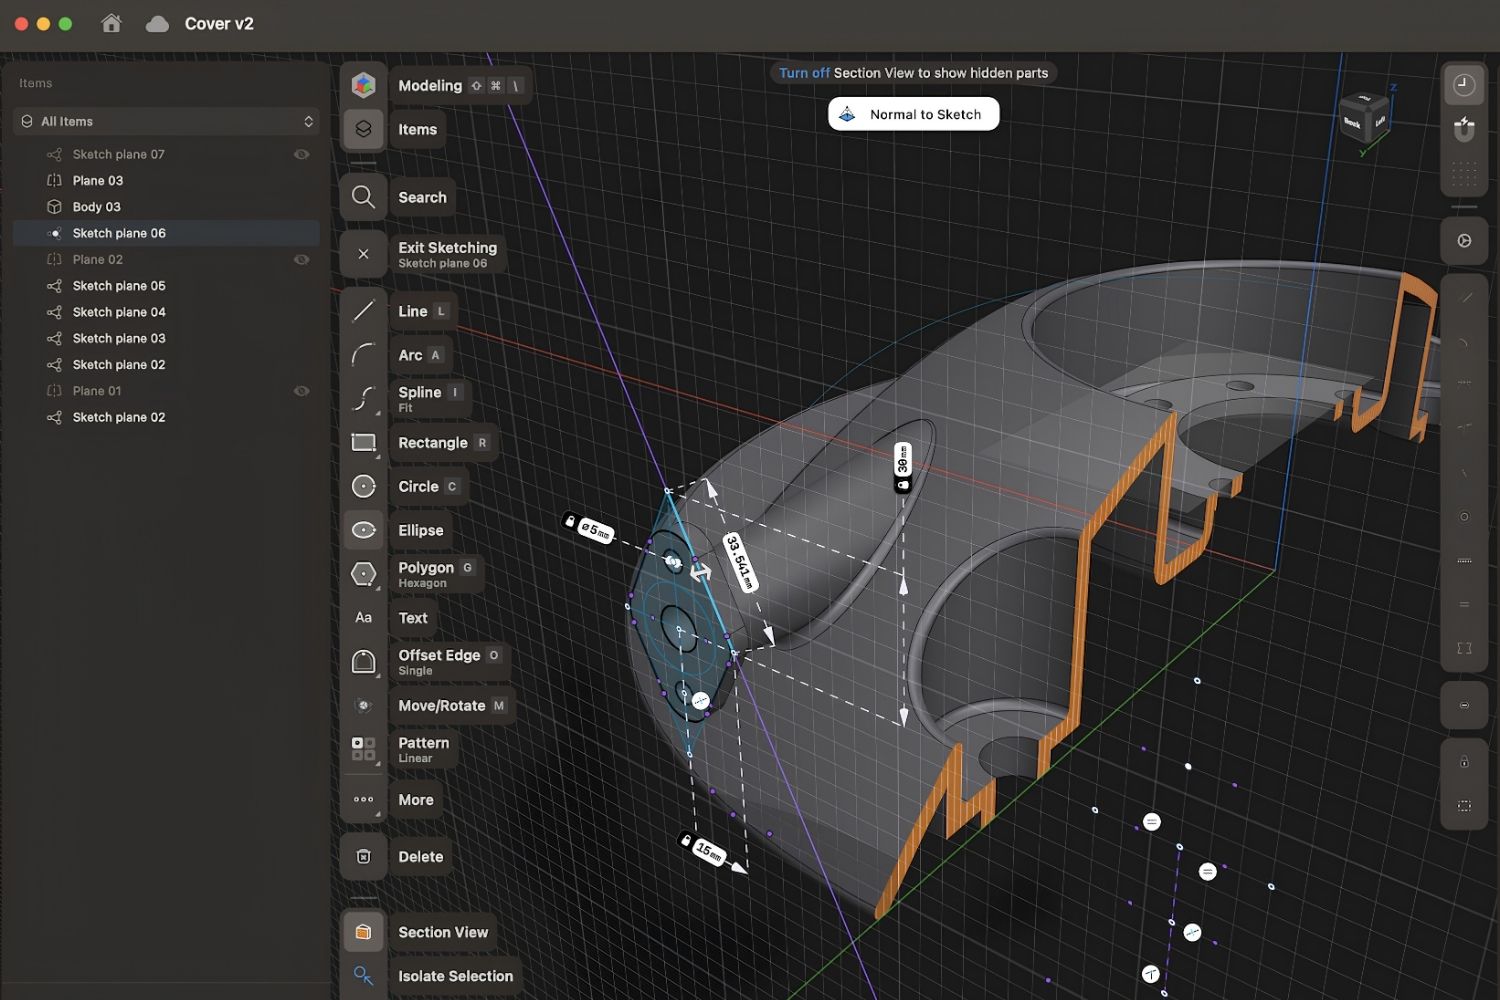Select the Move/Rotate tool icon

pyautogui.click(x=363, y=705)
